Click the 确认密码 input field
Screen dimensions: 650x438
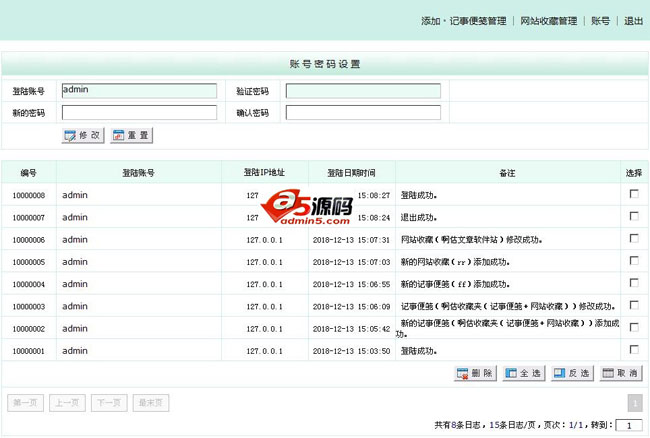(x=363, y=113)
